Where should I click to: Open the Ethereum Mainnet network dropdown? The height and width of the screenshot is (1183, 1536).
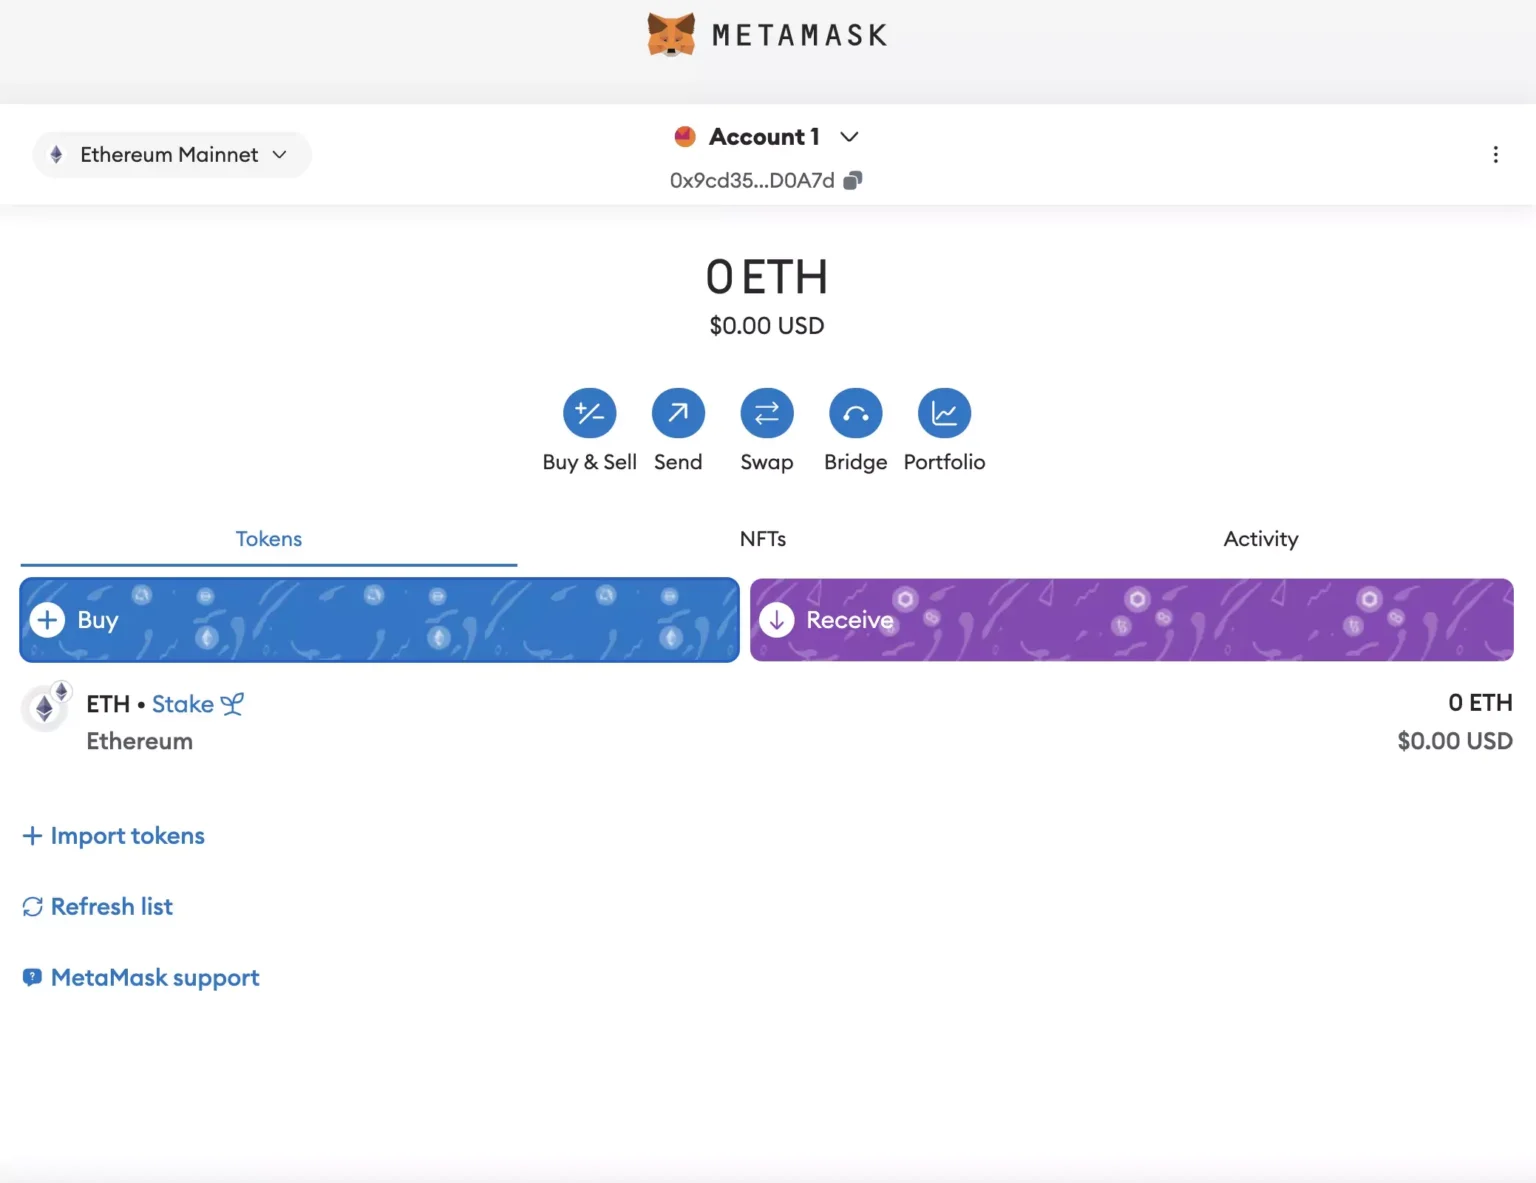pos(172,155)
